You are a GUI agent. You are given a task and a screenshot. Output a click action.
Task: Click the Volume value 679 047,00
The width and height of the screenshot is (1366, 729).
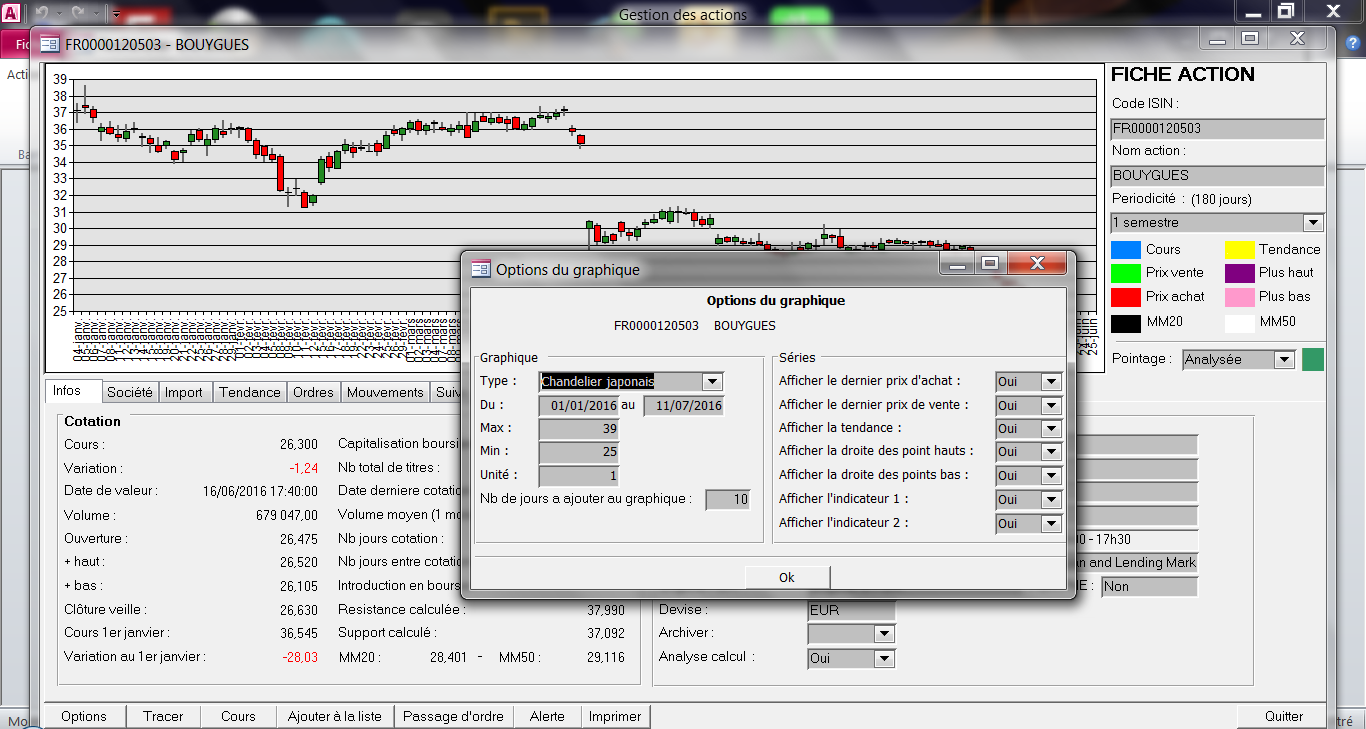pyautogui.click(x=287, y=516)
